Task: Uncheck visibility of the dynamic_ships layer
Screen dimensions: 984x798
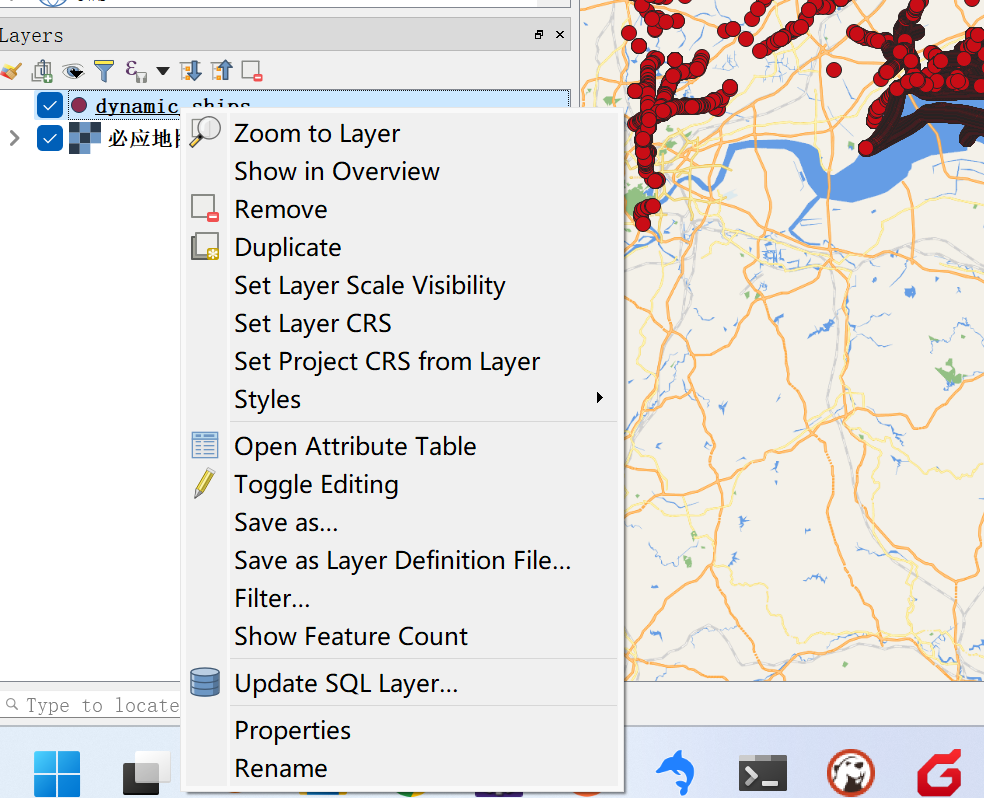Action: click(x=50, y=105)
